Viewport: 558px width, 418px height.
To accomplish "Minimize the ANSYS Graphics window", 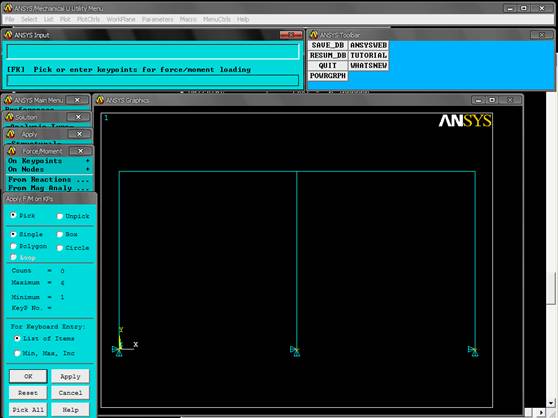I will pyautogui.click(x=479, y=100).
